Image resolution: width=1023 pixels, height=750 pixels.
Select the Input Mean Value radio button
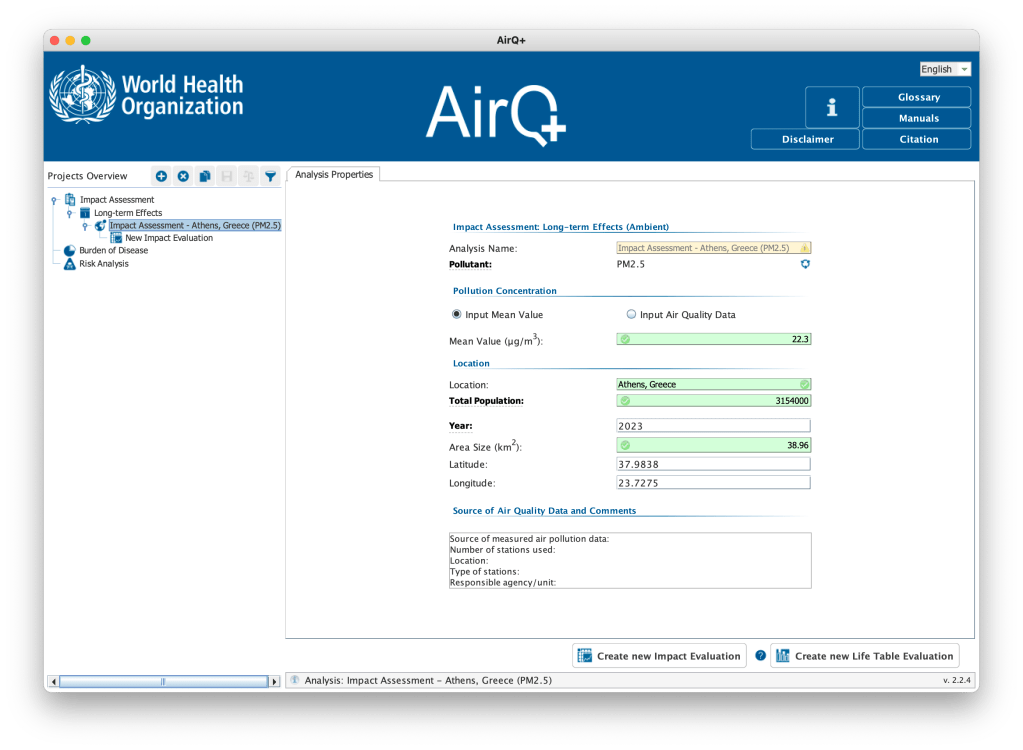coord(457,314)
